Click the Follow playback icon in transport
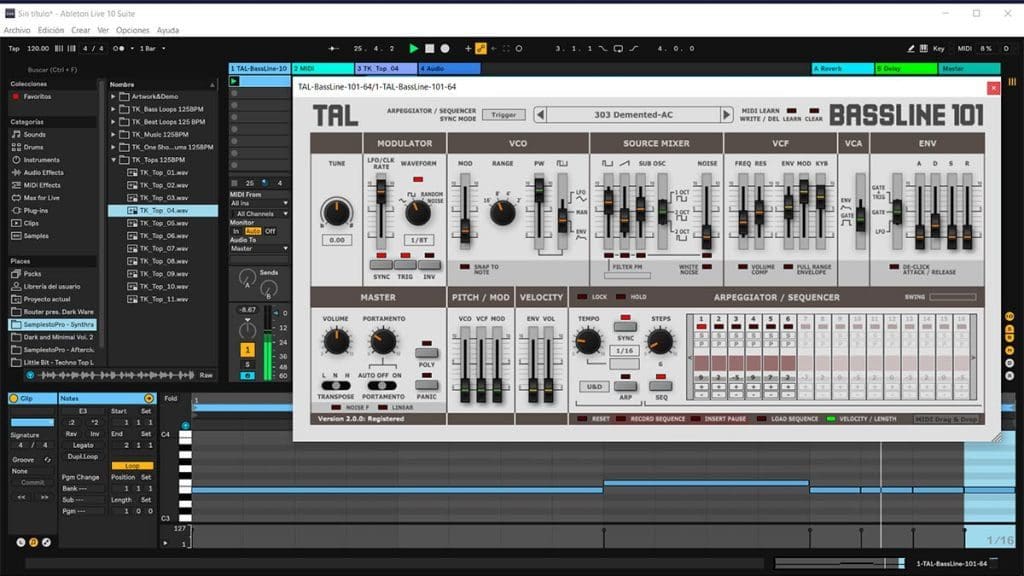1024x576 pixels. 332,48
